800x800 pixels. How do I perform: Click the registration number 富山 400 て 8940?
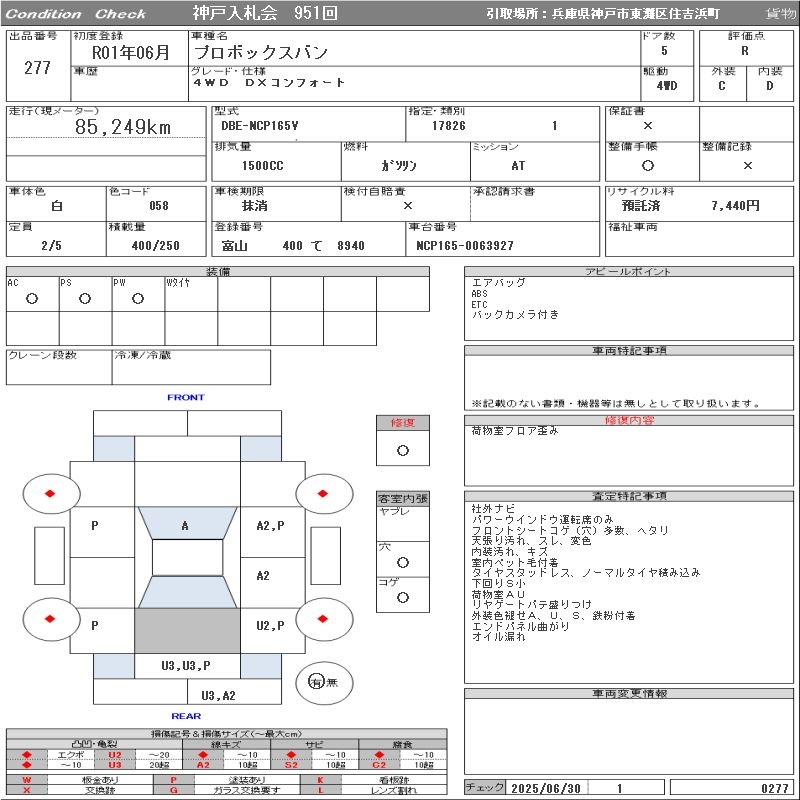click(x=293, y=246)
